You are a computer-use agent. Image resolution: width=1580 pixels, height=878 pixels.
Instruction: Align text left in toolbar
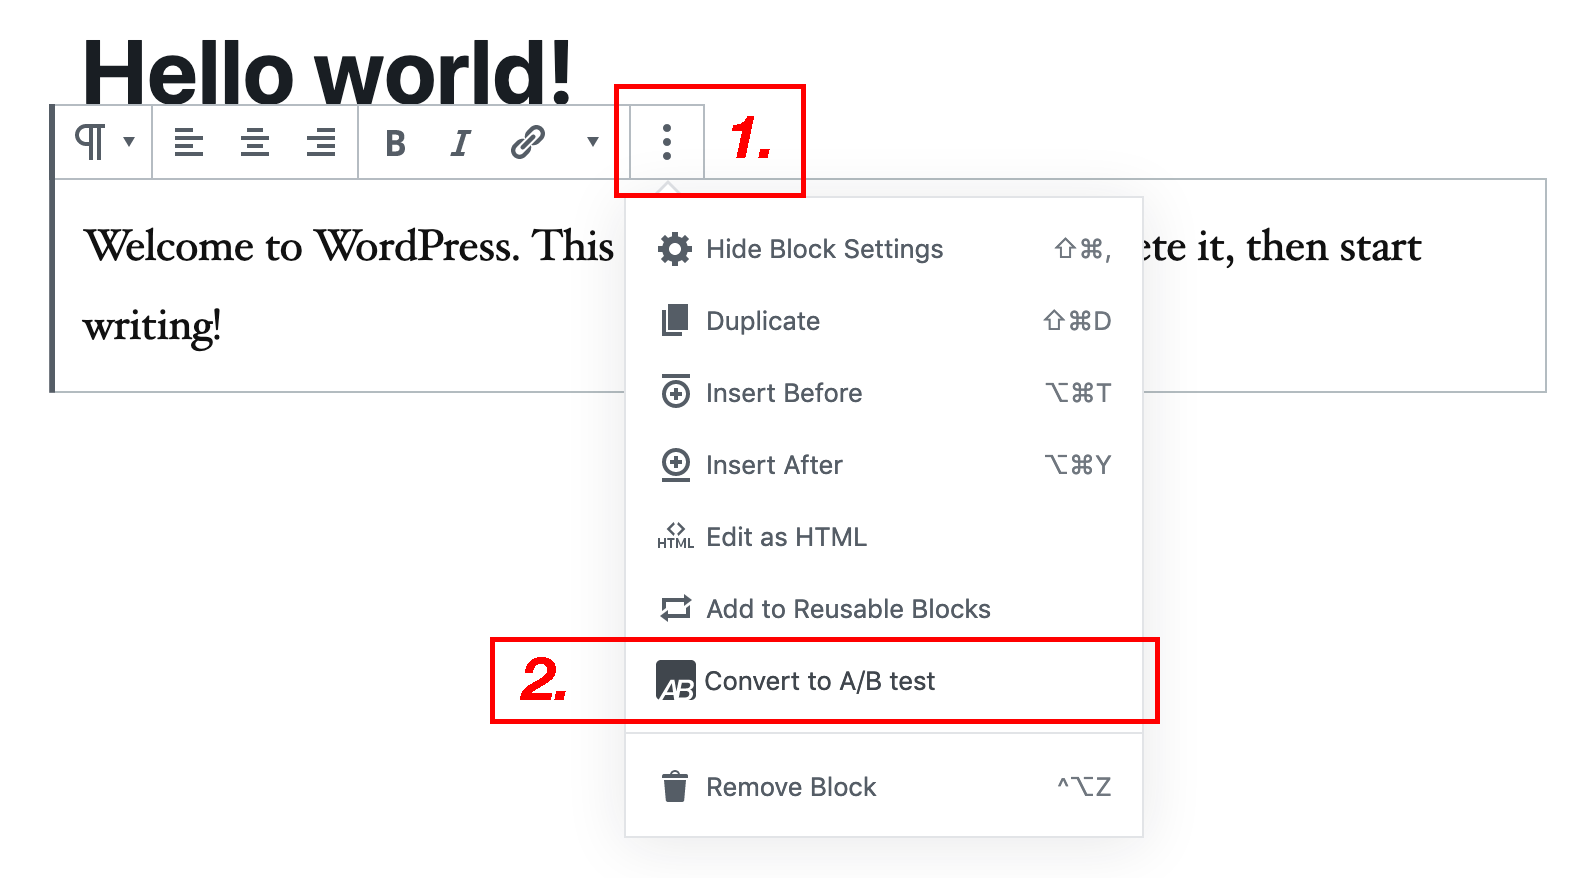(x=189, y=142)
